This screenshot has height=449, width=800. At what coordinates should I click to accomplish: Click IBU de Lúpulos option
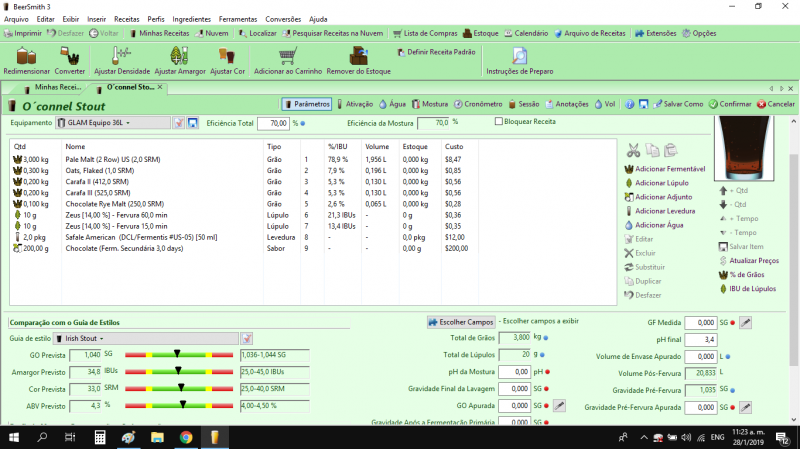[x=747, y=289]
